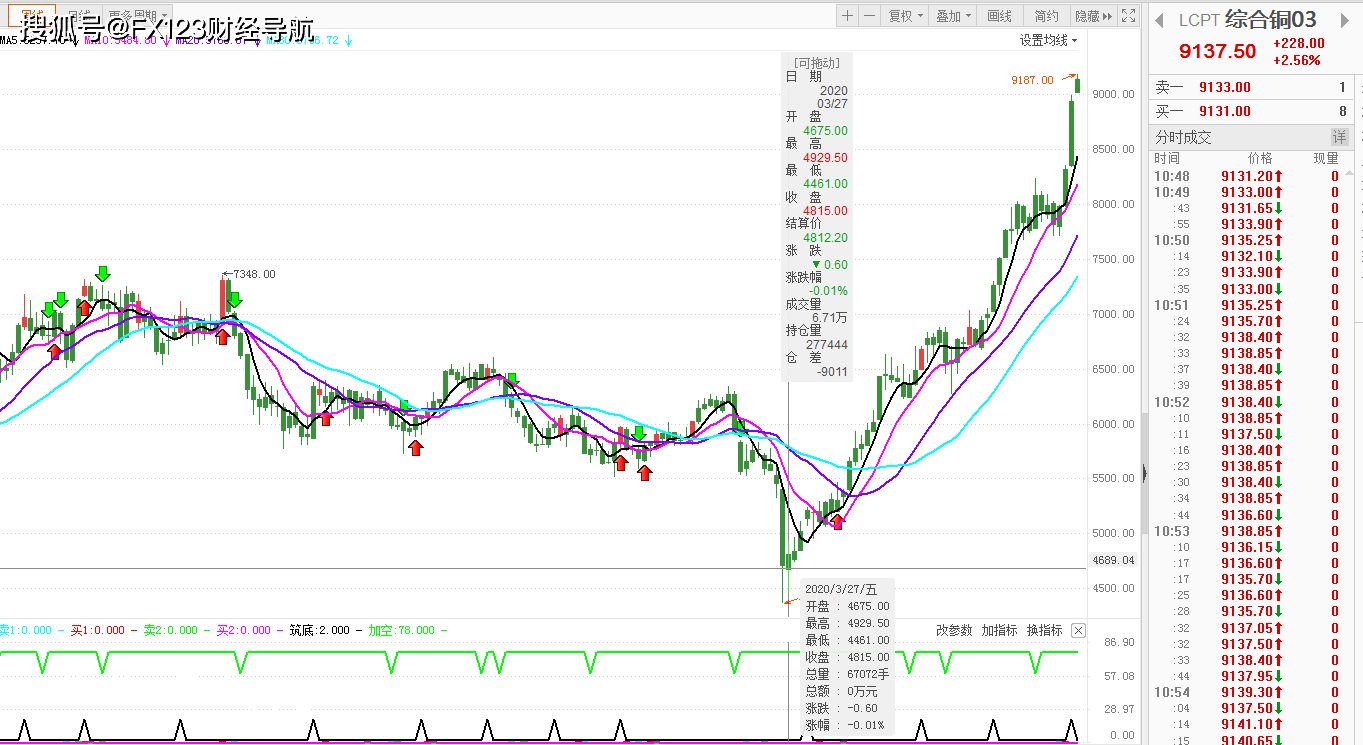Switch to 简约 simple view
Screen dimensions: 1363x745
click(x=1046, y=16)
